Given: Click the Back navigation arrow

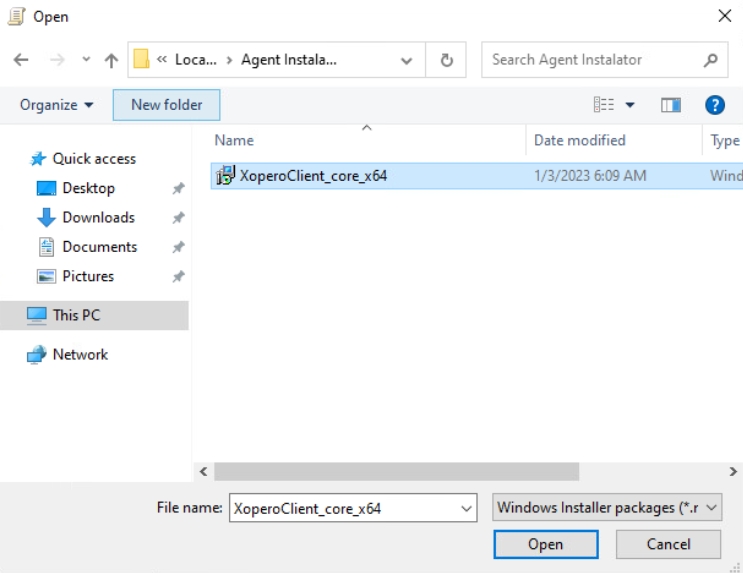Looking at the screenshot, I should click(21, 60).
